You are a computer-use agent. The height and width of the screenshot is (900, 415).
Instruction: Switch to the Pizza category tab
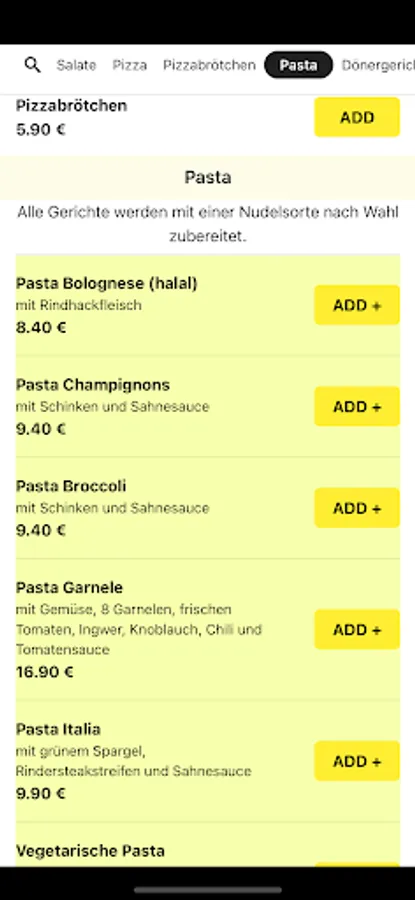pos(130,65)
